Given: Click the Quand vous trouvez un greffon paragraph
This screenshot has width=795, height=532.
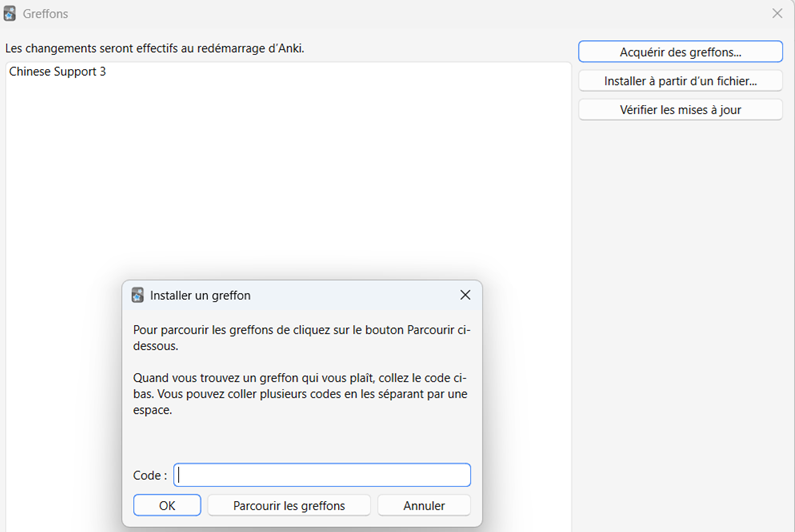Looking at the screenshot, I should tap(300, 394).
